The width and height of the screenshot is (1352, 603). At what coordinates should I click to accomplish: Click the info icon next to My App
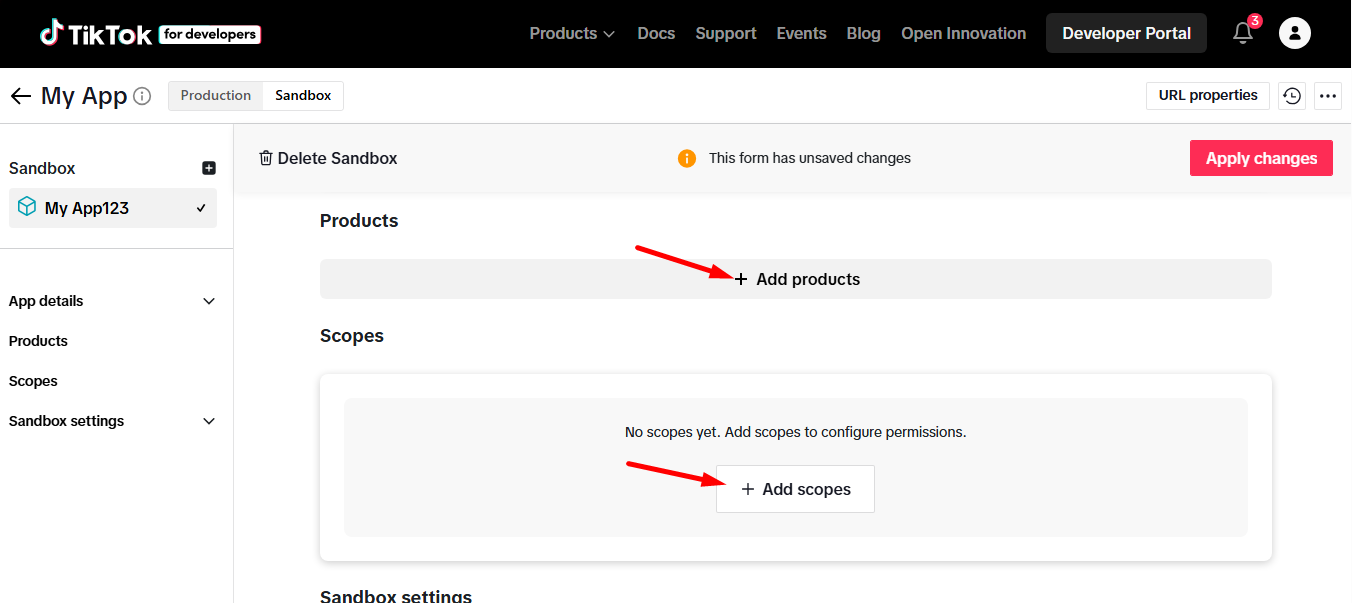142,96
